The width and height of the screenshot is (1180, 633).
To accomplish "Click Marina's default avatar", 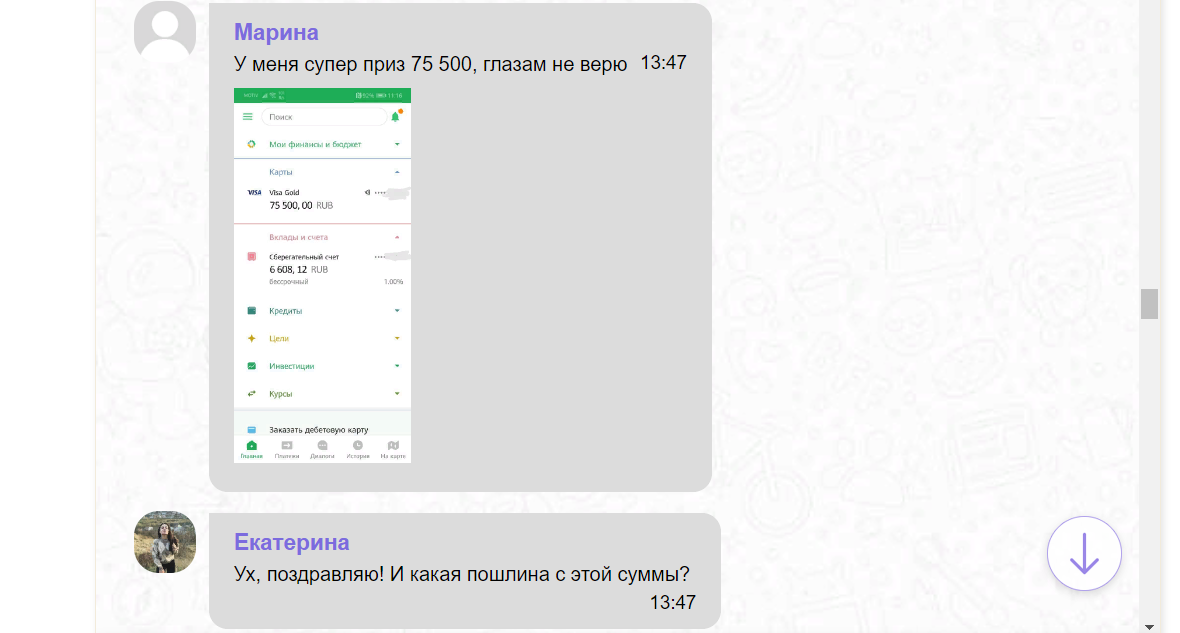I will click(165, 31).
